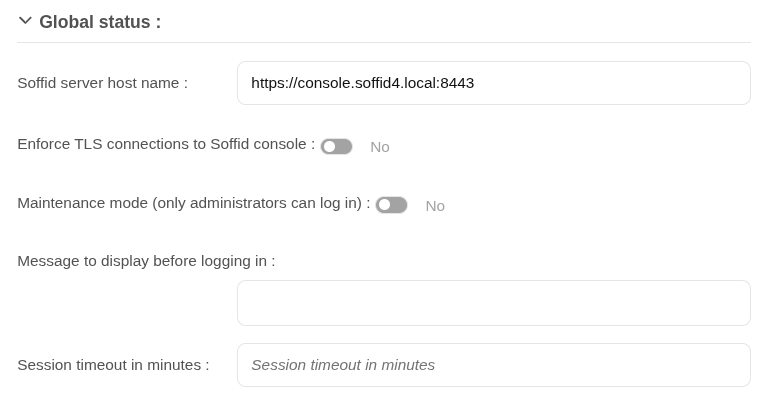Click the white knob of Enforce TLS switch
Image resolution: width=760 pixels, height=396 pixels.
click(330, 147)
